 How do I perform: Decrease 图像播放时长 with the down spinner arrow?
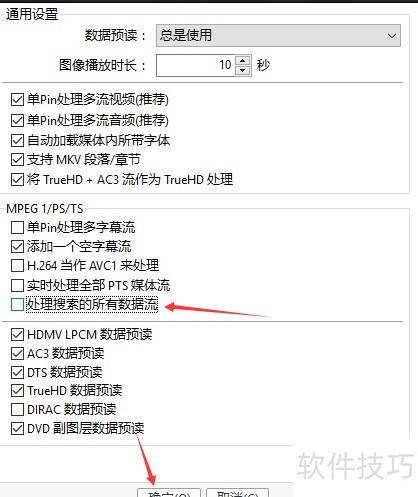243,70
